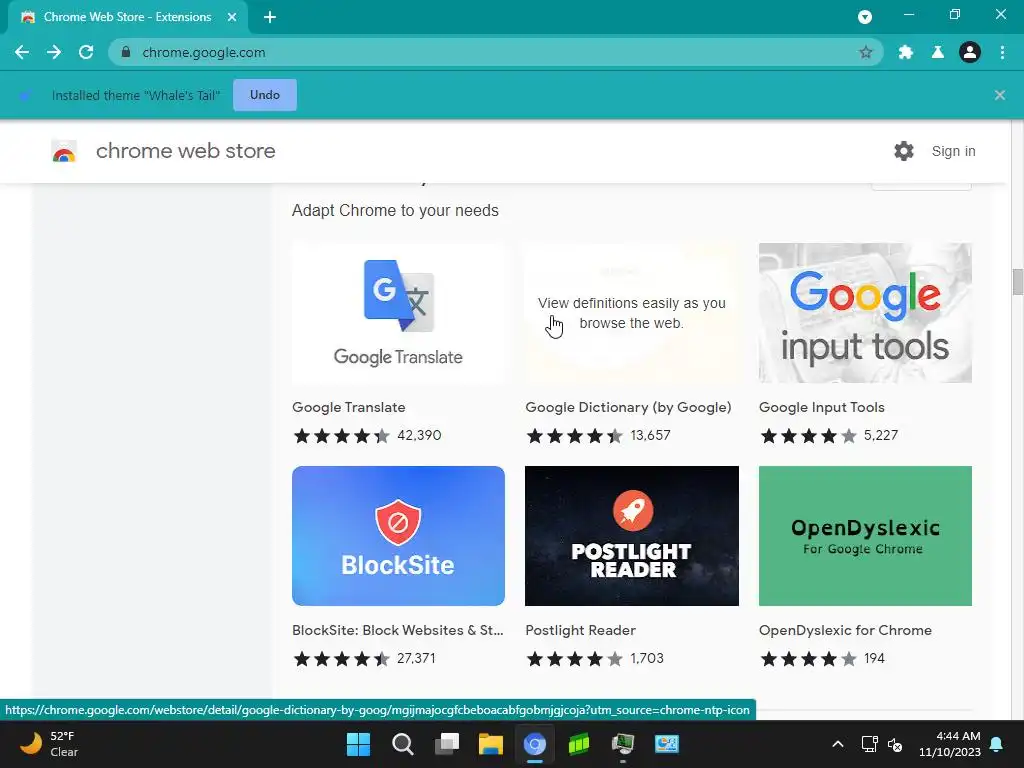Open the Windows Start menu

pos(358,744)
